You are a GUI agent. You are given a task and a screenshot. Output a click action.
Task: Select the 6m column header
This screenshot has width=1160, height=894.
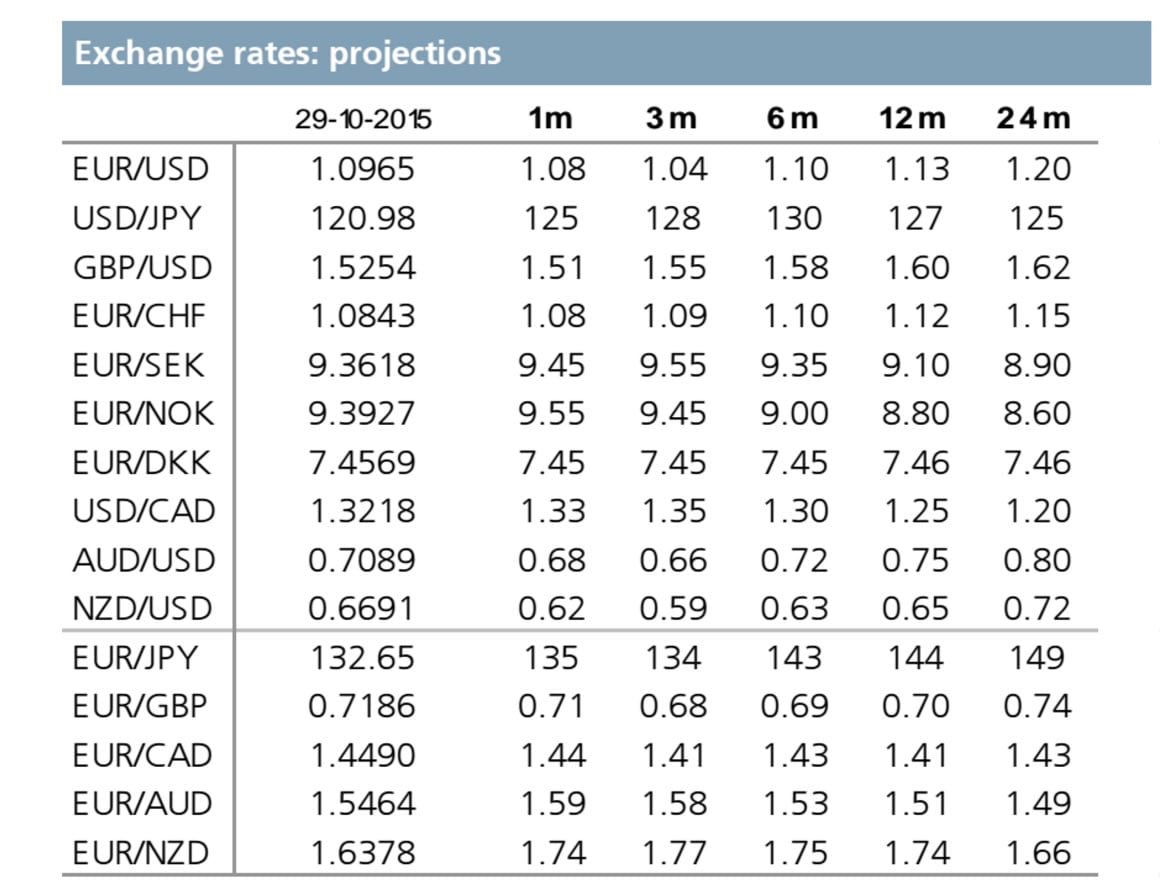pyautogui.click(x=793, y=119)
